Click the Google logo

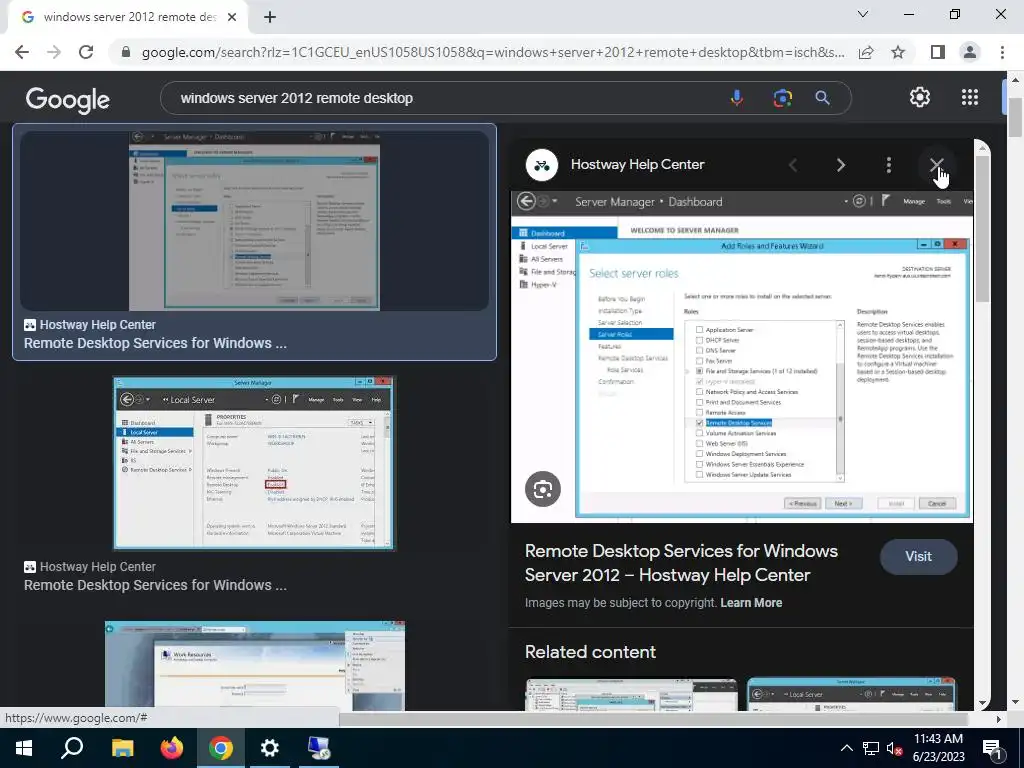68,99
